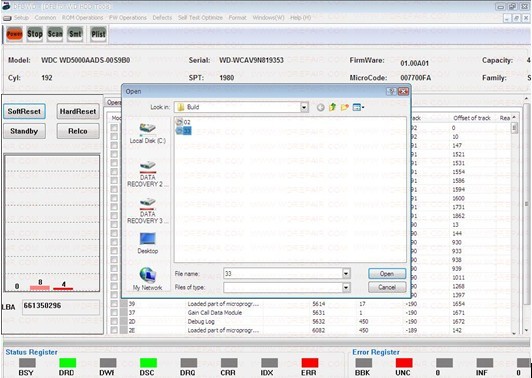532x378 pixels.
Task: Click Cancel in the Open dialog
Action: tap(387, 287)
